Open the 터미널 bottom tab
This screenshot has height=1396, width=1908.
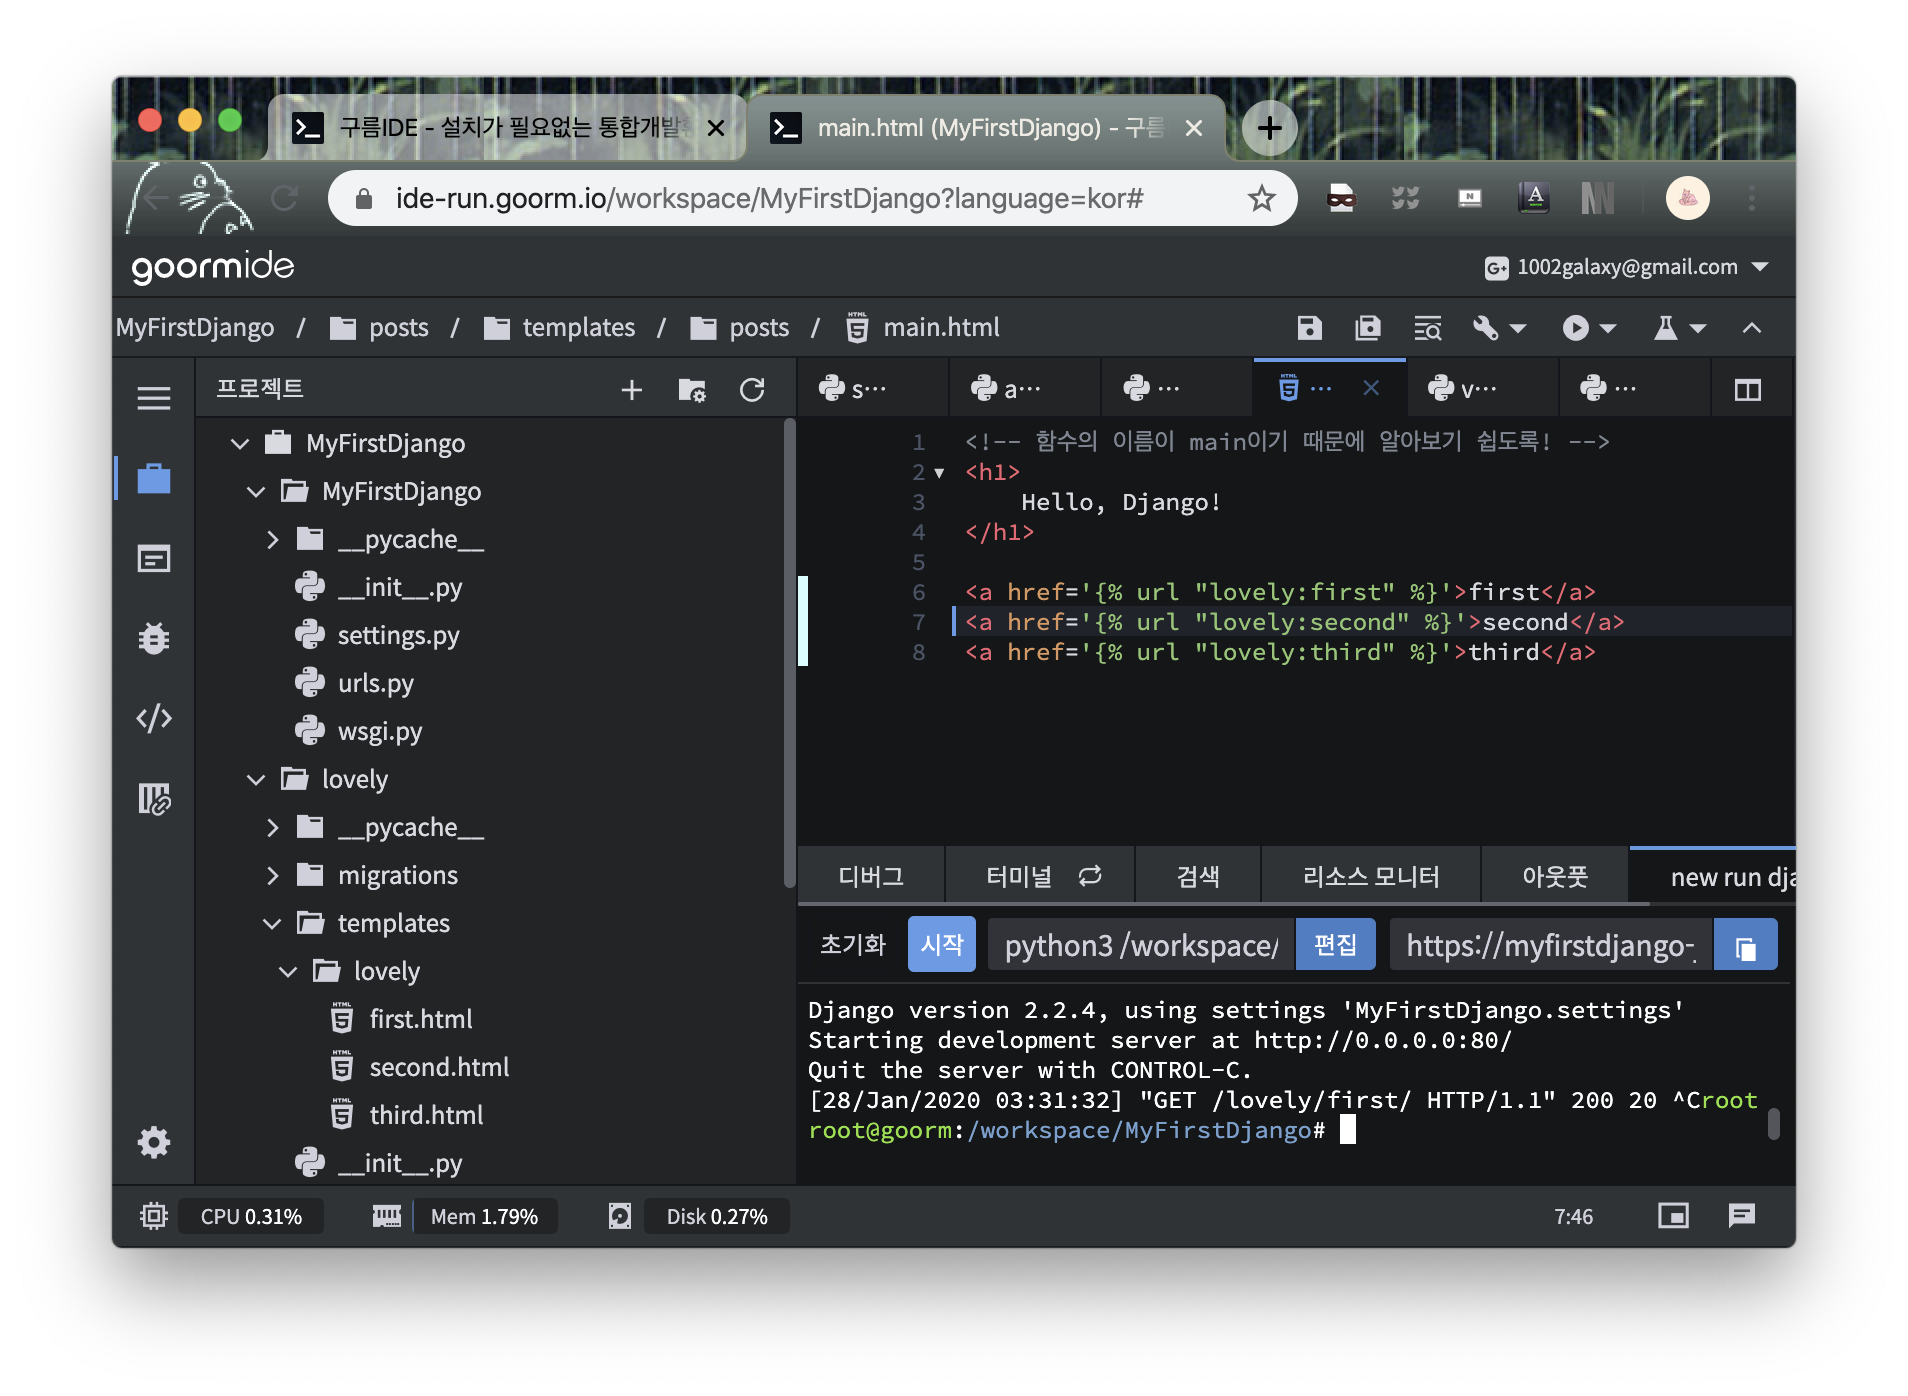1019,877
